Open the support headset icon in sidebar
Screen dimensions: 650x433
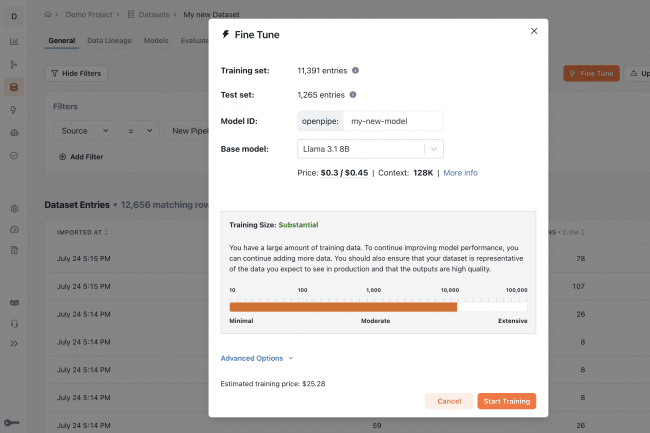[x=14, y=324]
